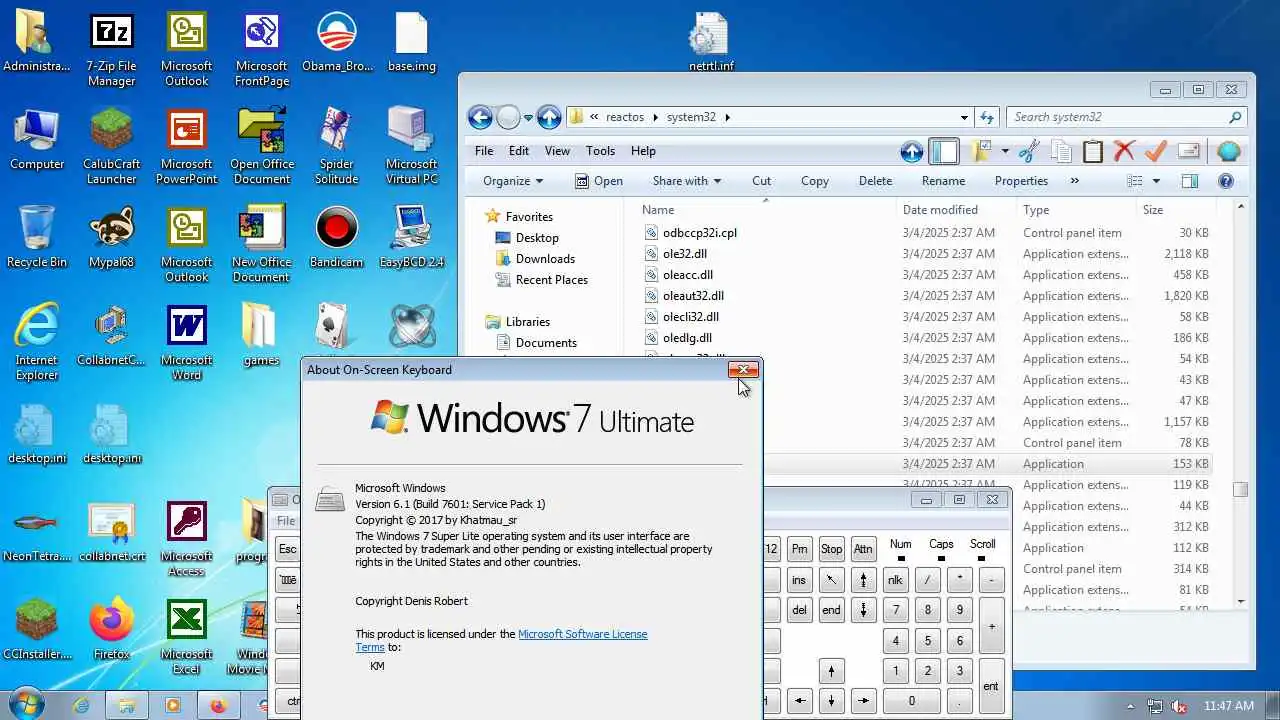Viewport: 1280px width, 720px height.
Task: Toggle the preview pane button
Action: 1190,181
